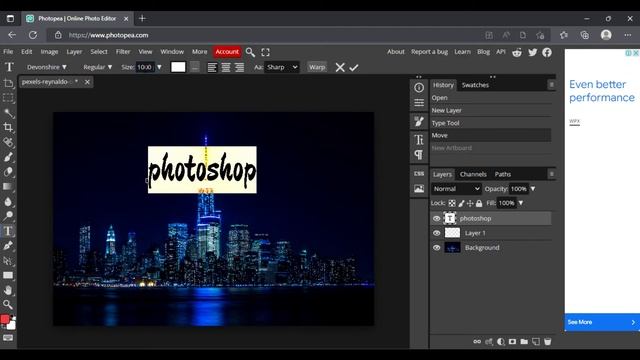Screen dimensions: 640x360
Task: Switch to the Swatches tab
Action: pyautogui.click(x=475, y=85)
